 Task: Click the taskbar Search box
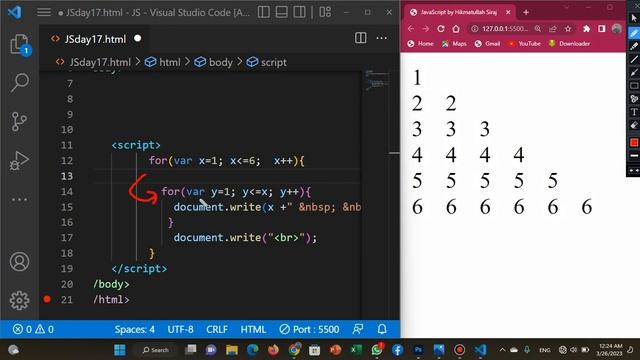click(x=156, y=350)
